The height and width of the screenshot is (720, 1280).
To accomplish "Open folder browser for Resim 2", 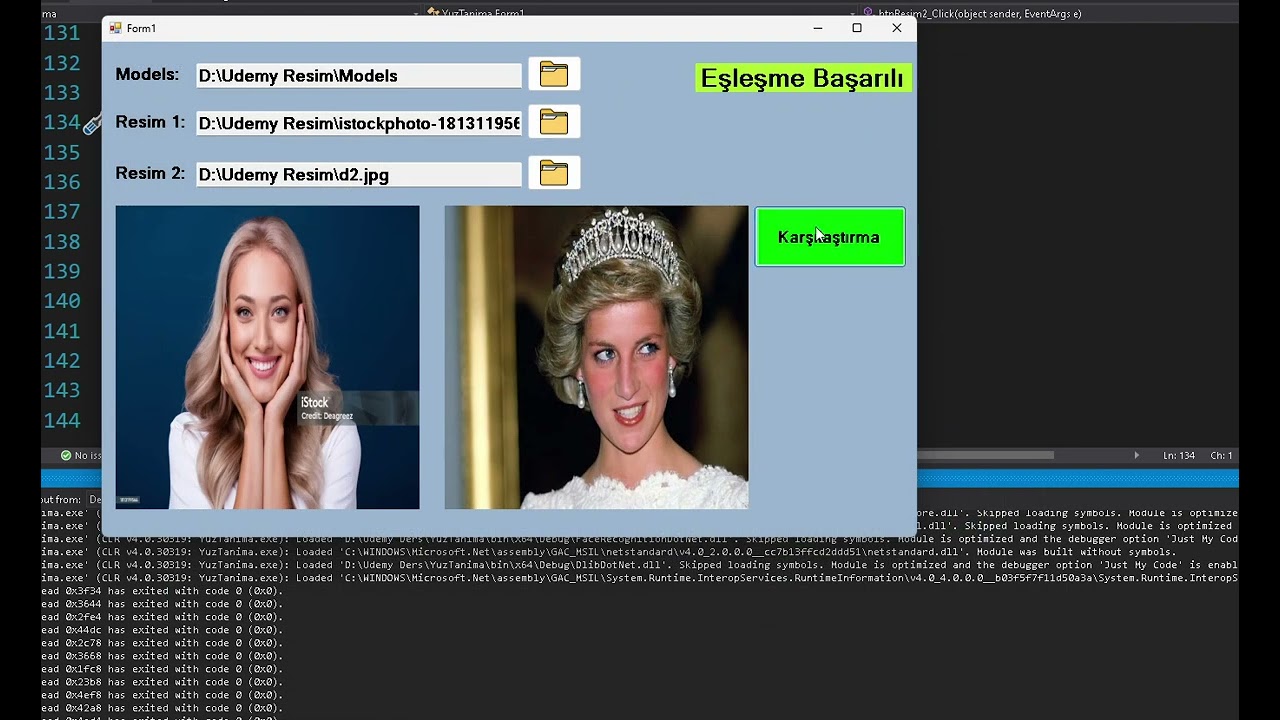I will (x=554, y=173).
